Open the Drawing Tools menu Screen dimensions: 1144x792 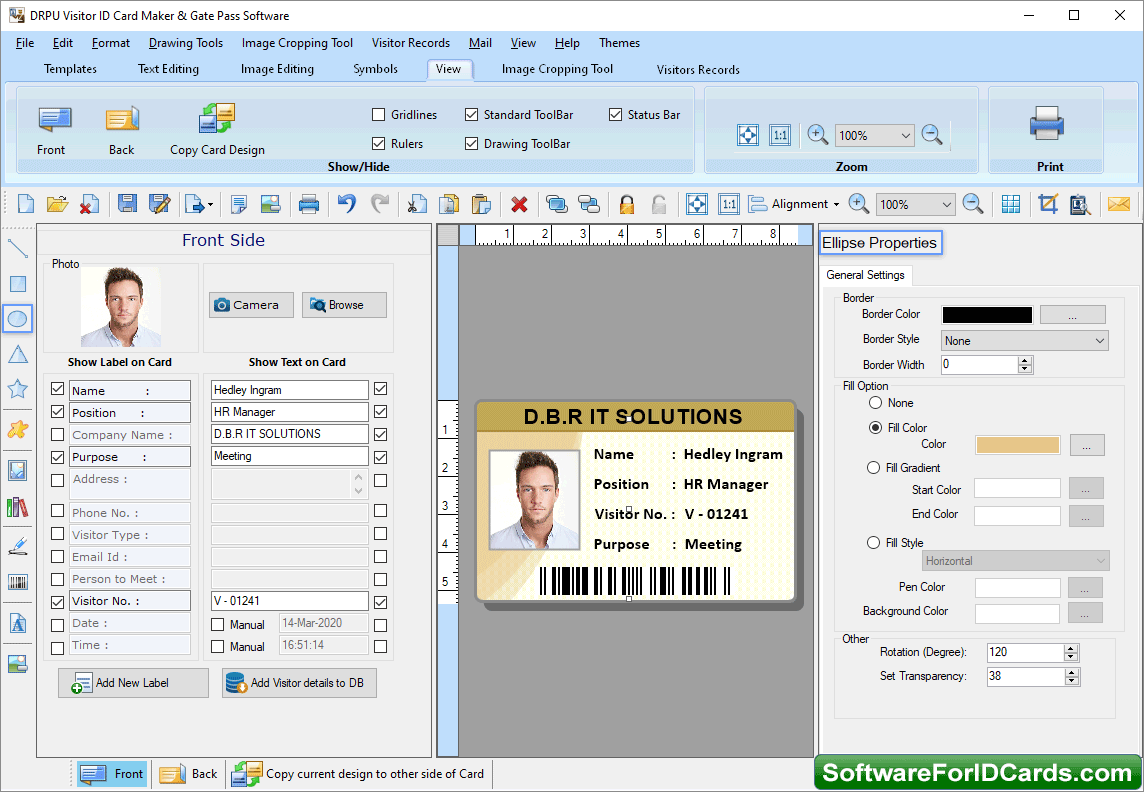click(x=186, y=43)
